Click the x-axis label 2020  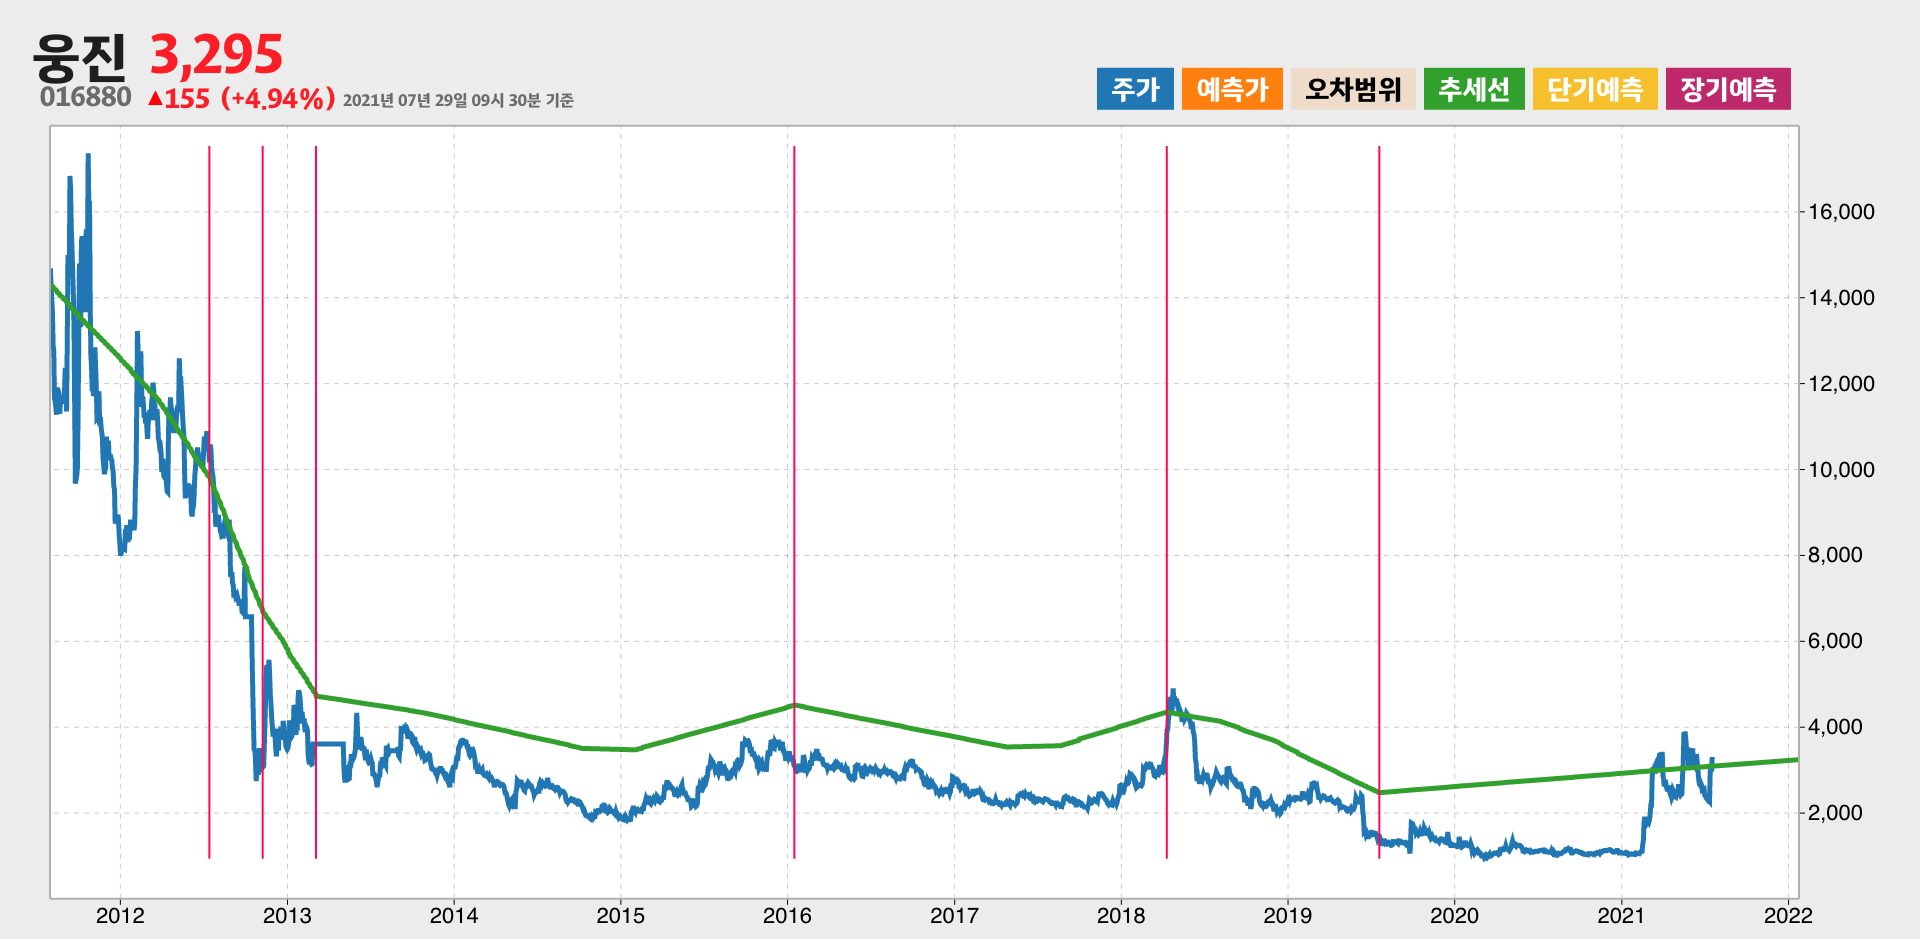click(x=1454, y=915)
